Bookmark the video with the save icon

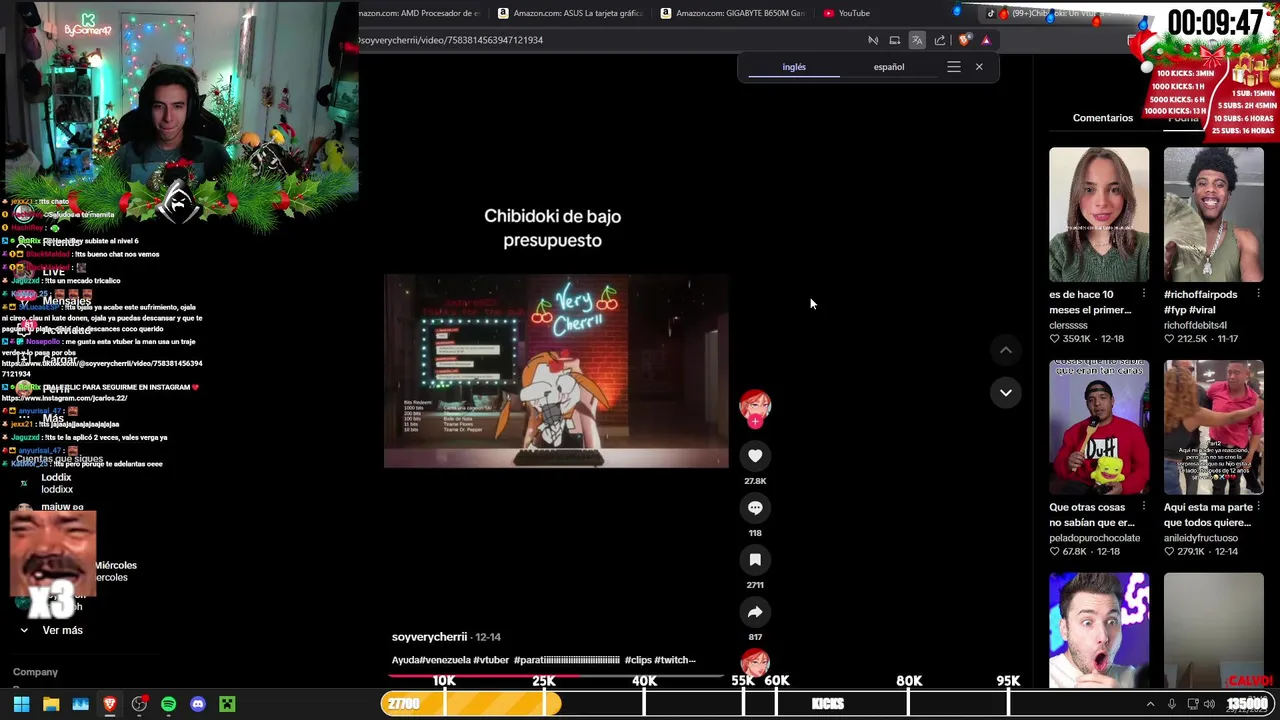[755, 560]
